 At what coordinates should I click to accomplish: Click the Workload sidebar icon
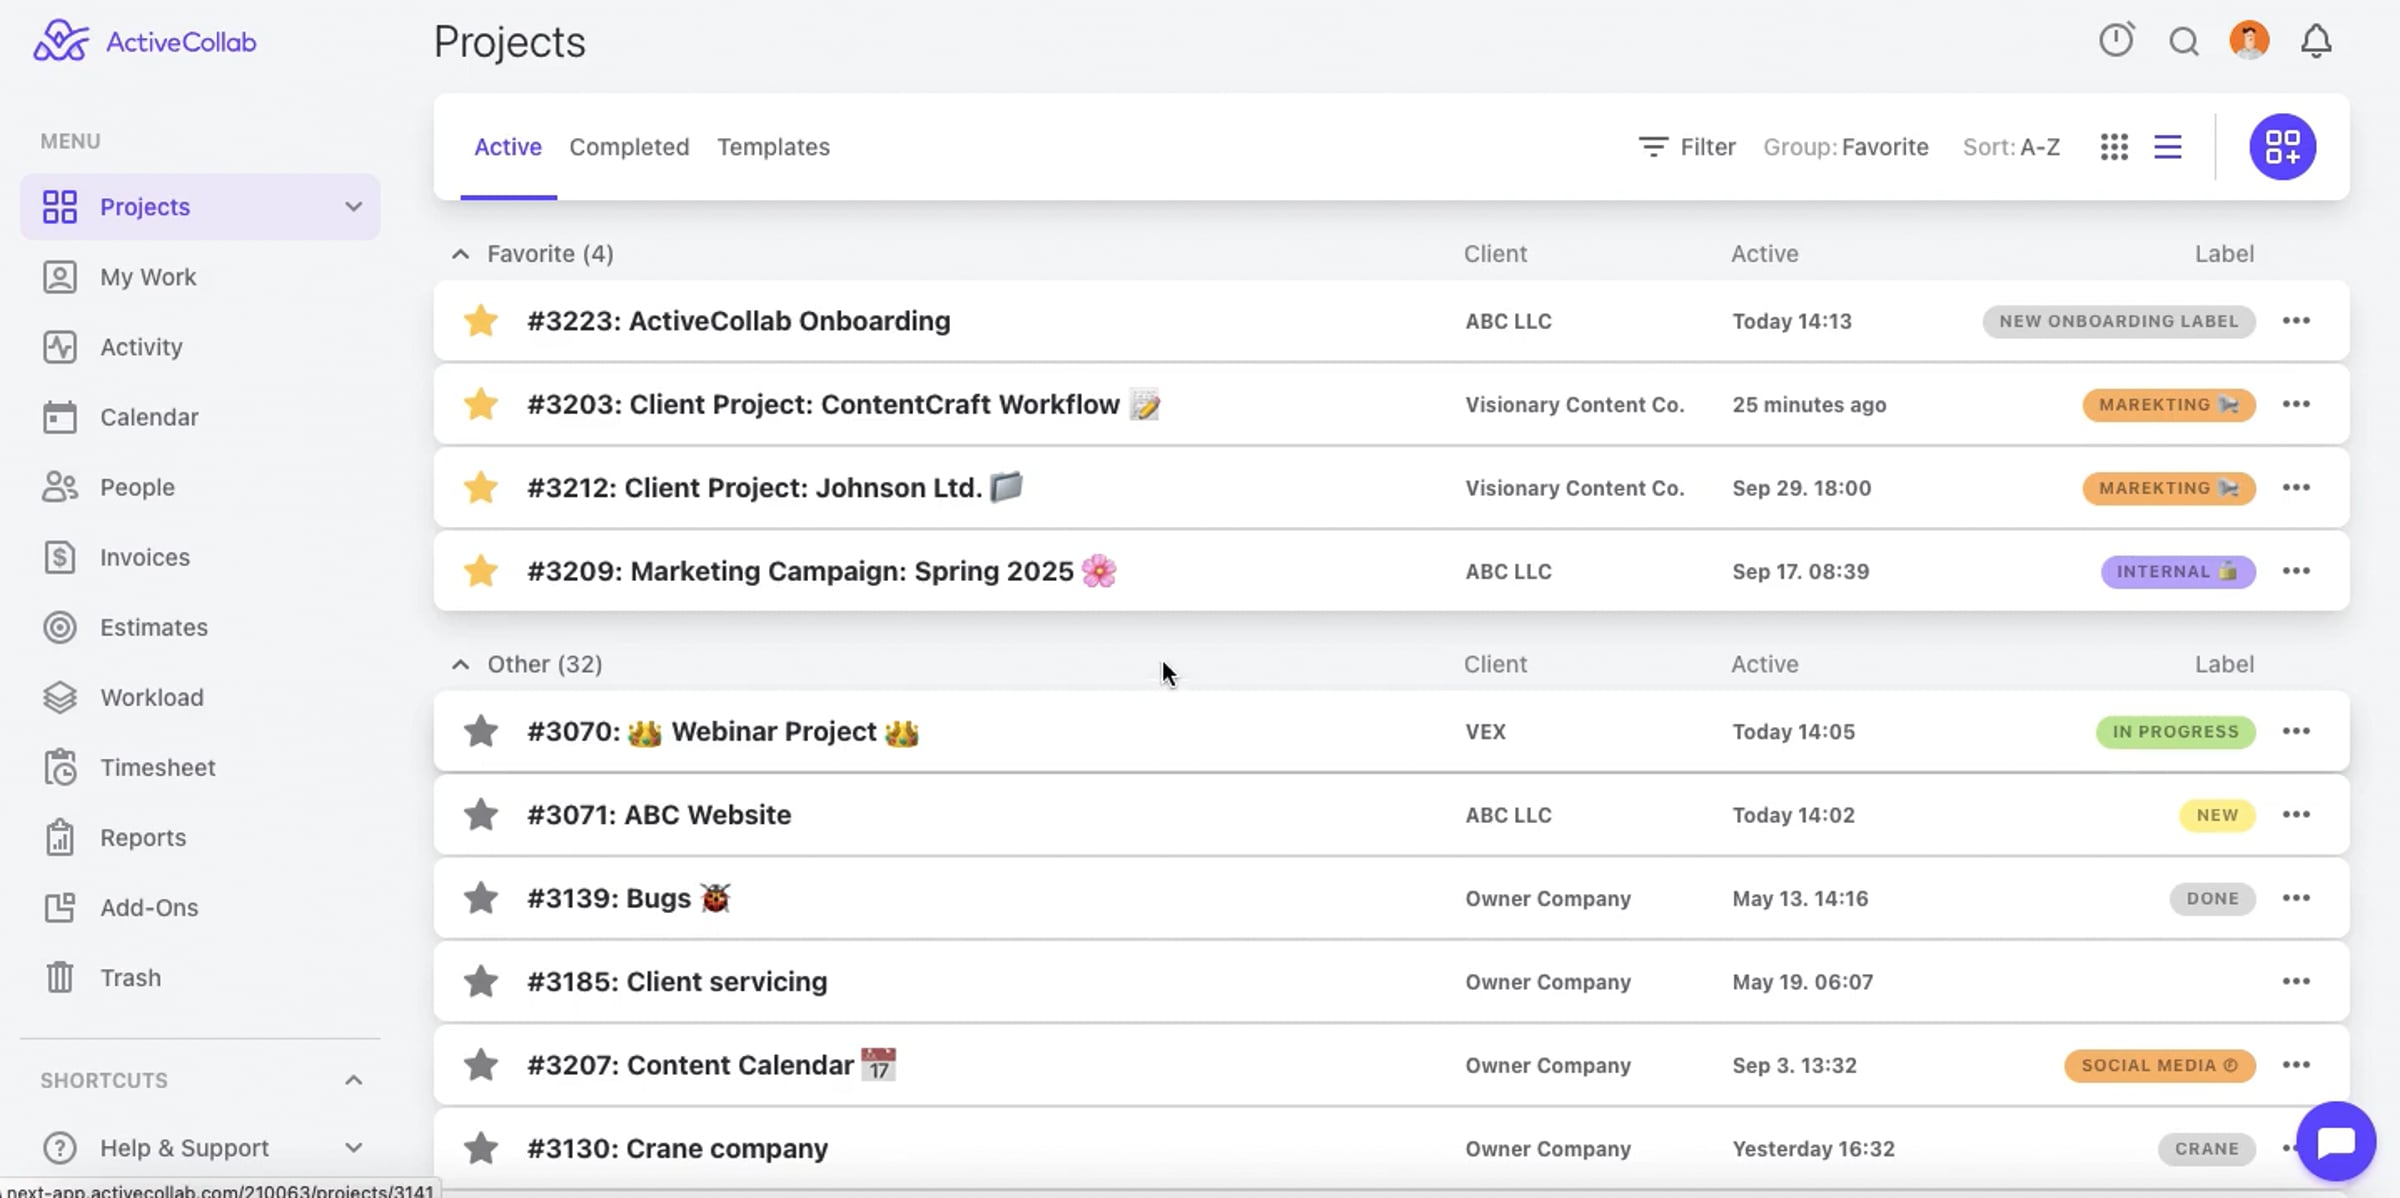pos(60,697)
